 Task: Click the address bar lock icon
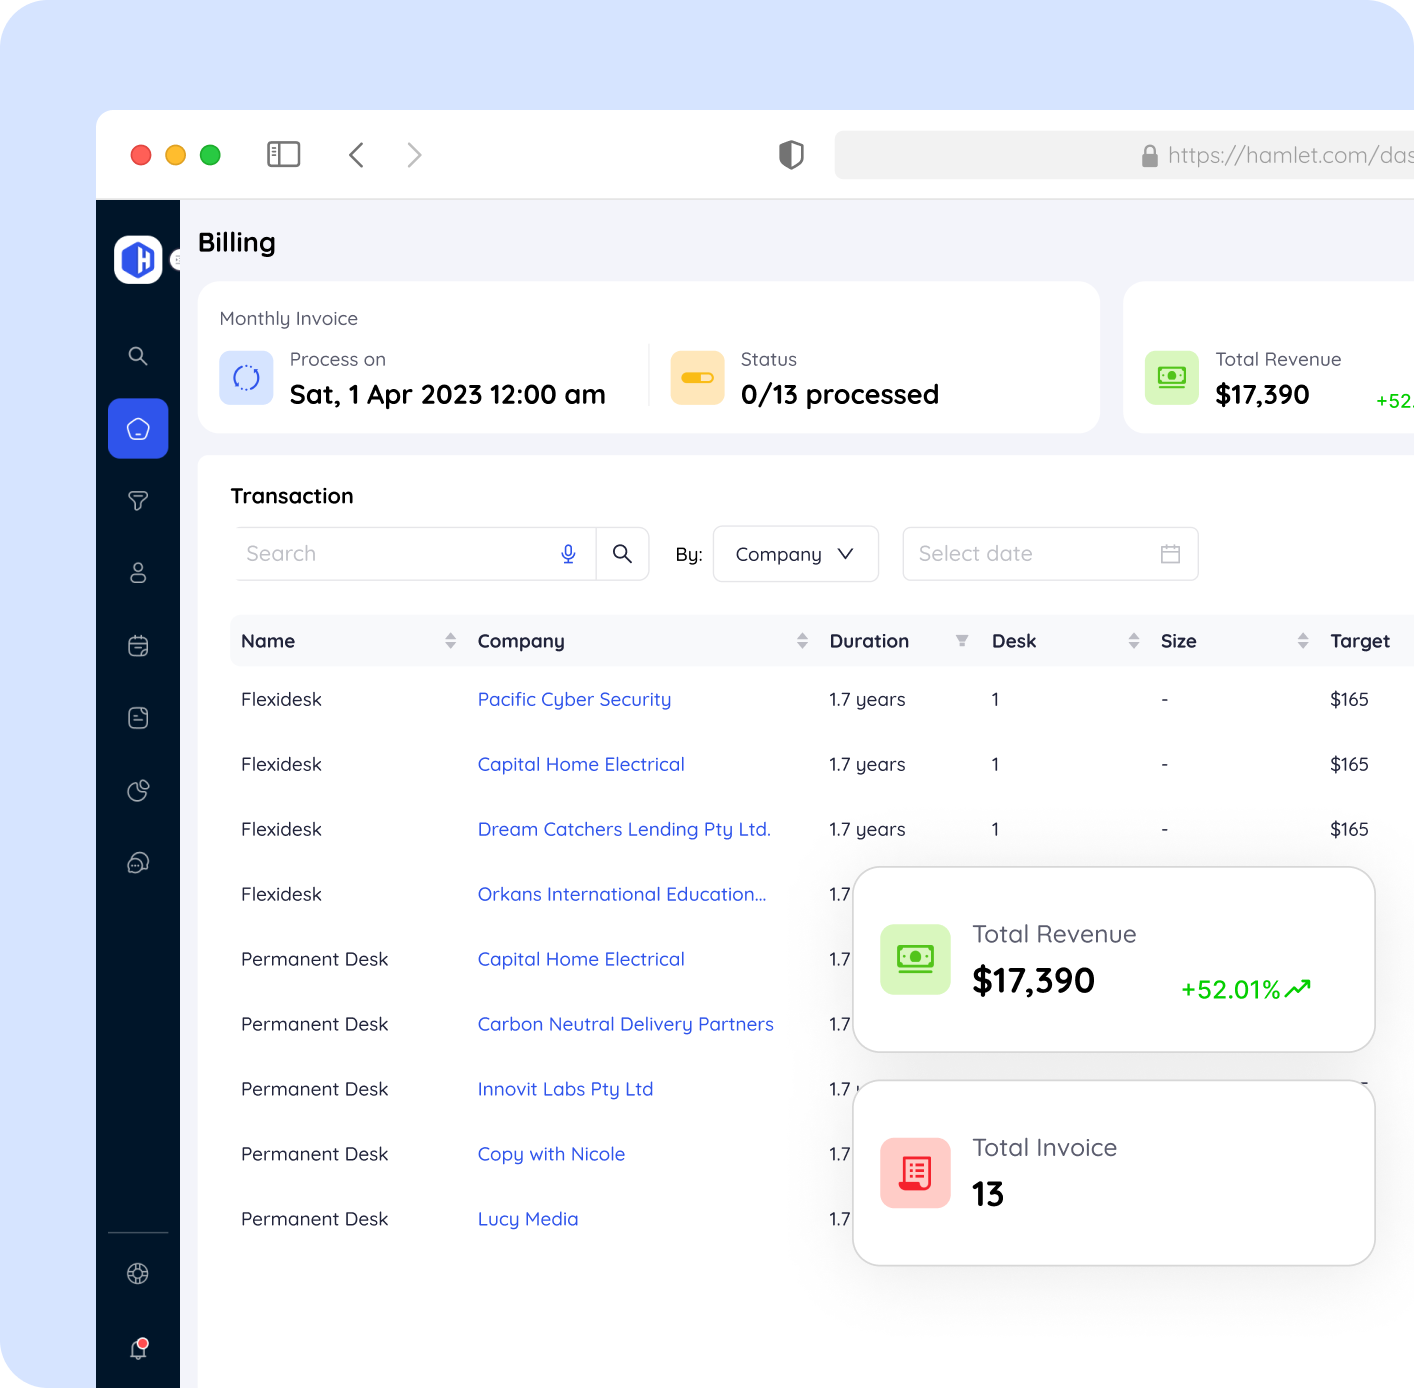tap(1150, 155)
